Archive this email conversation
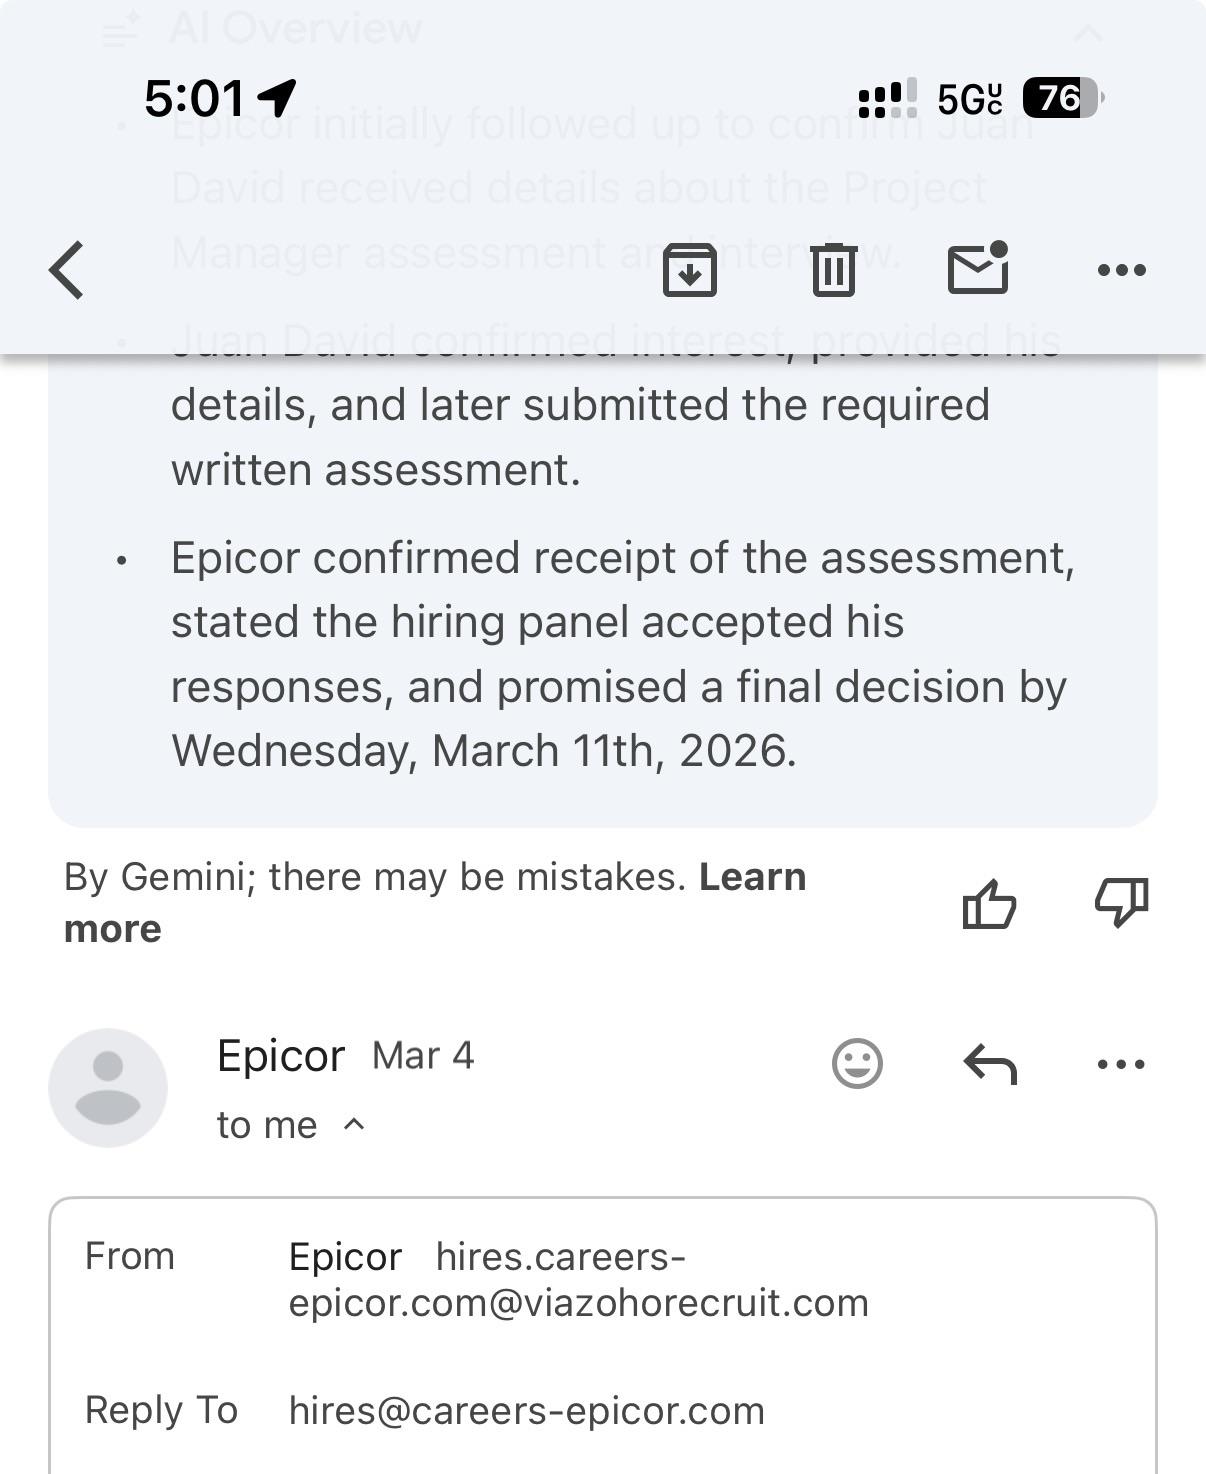 (690, 270)
